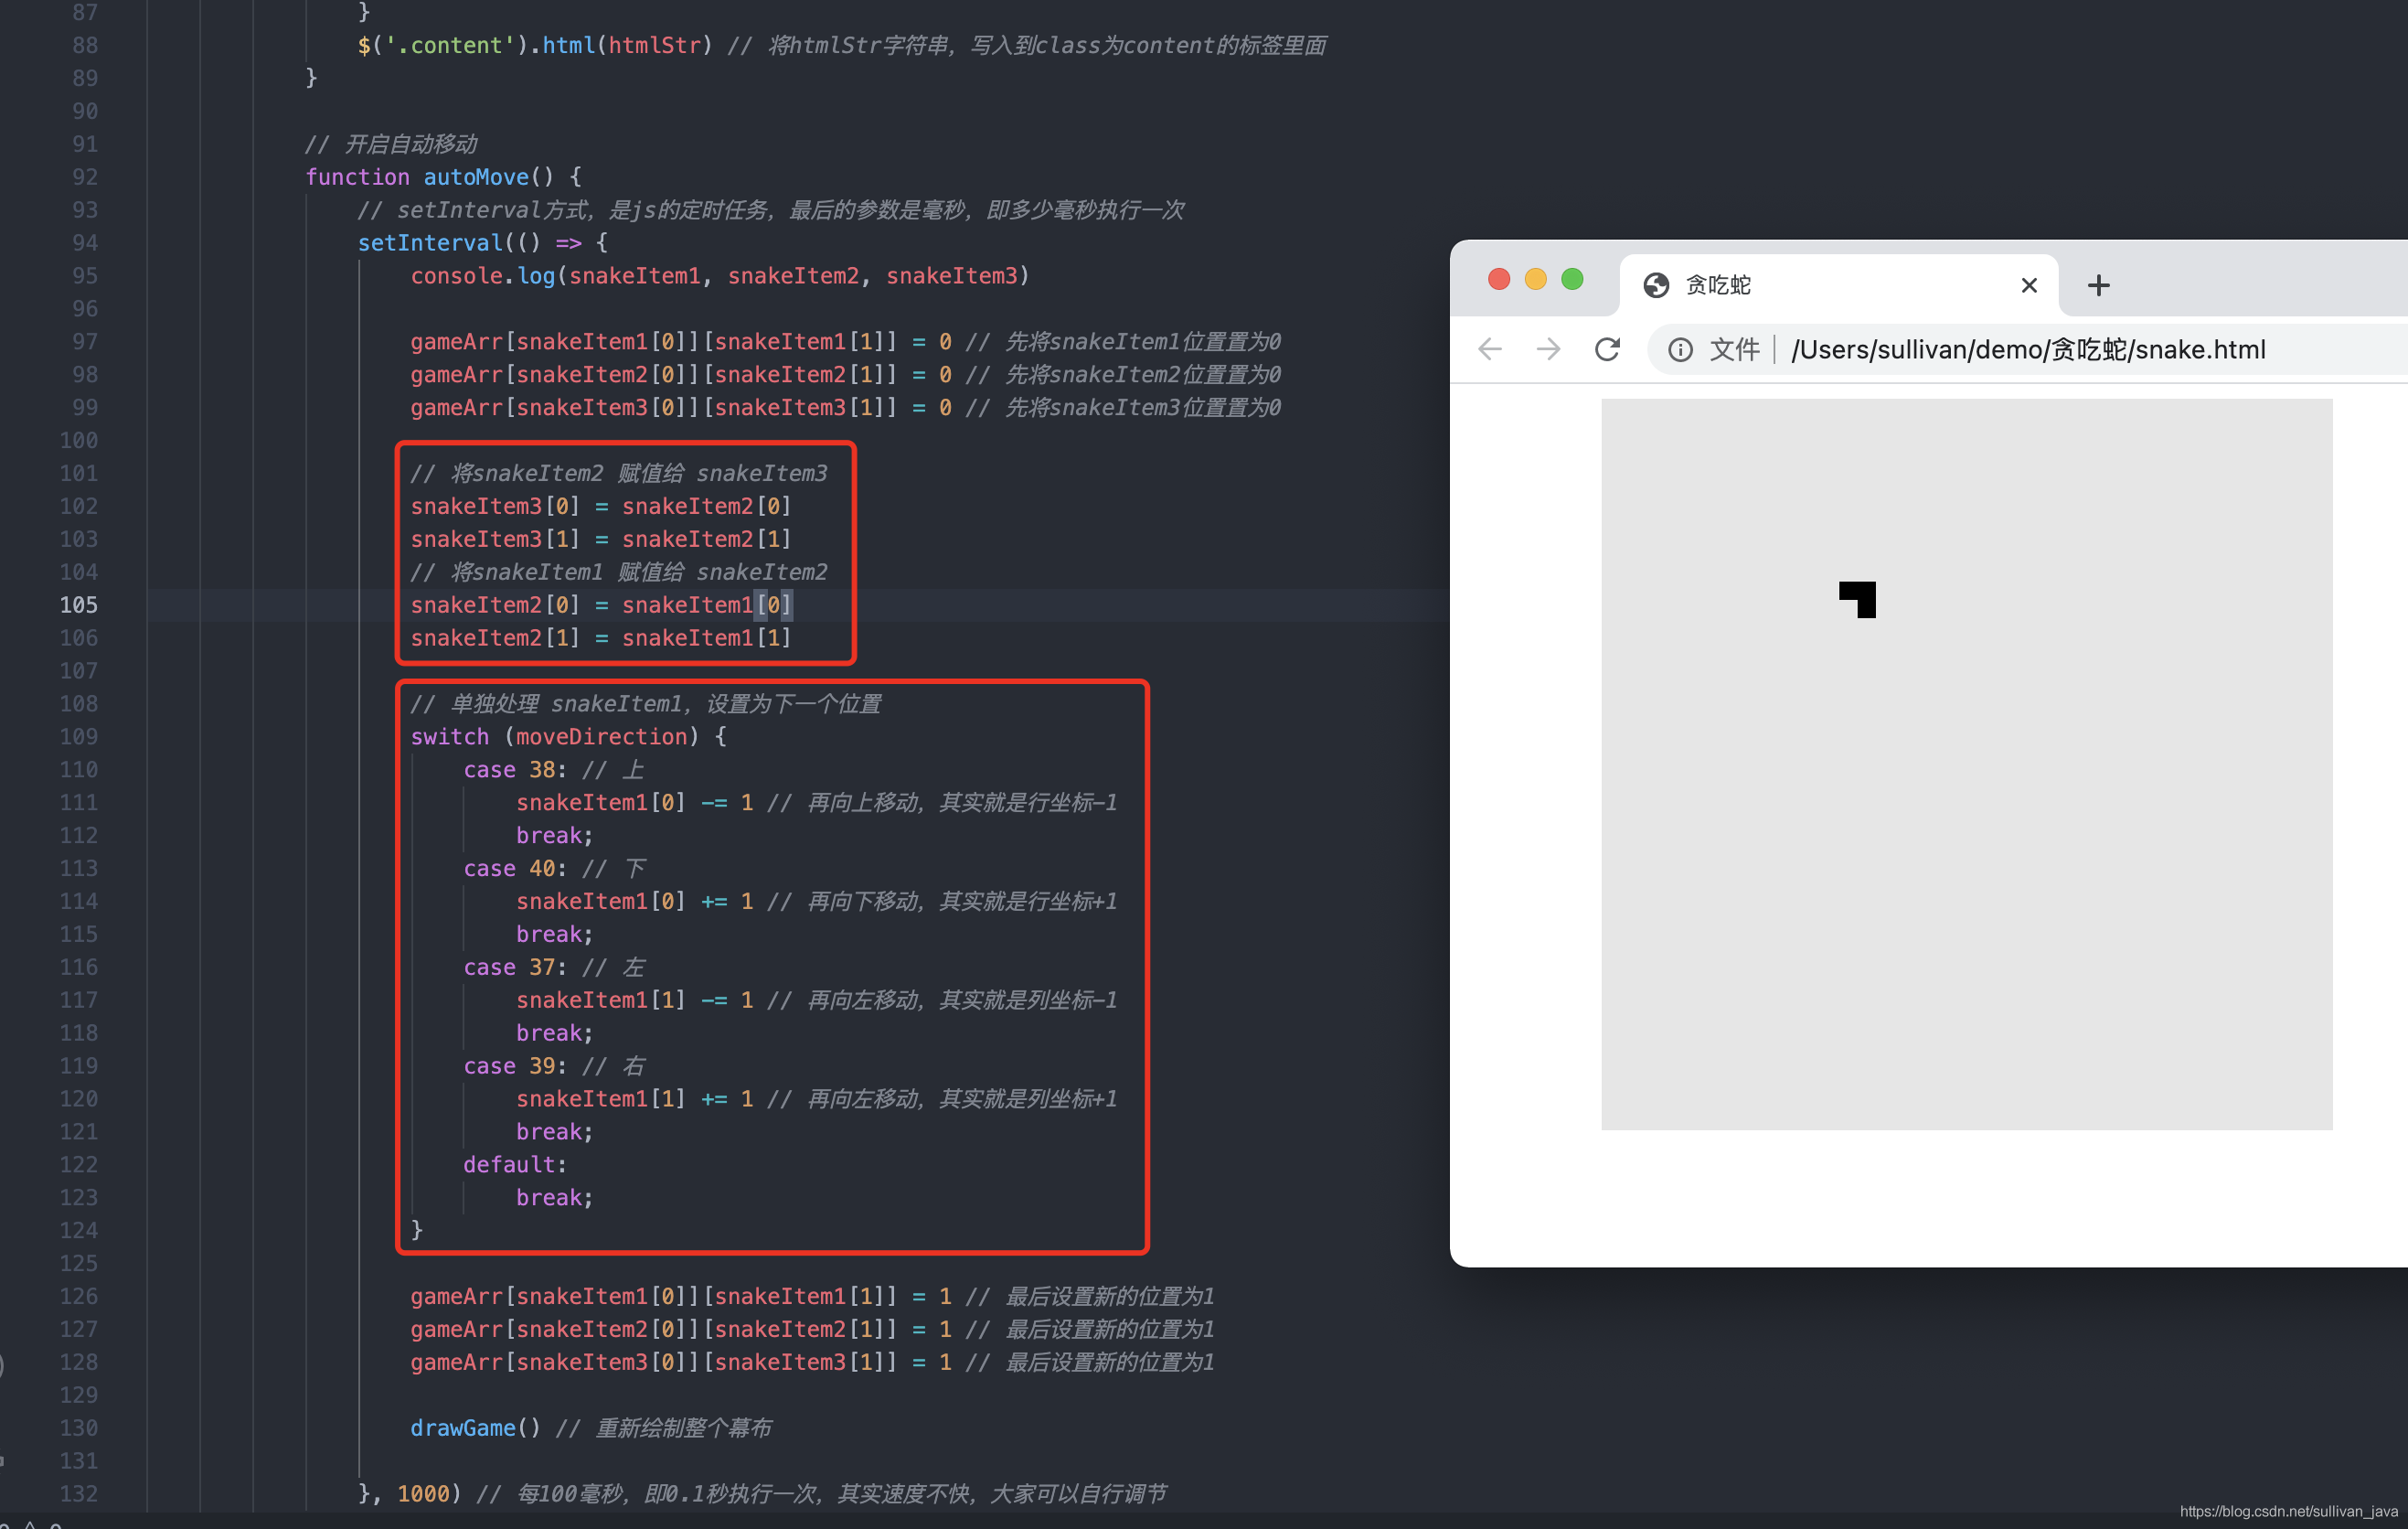Click 'setInterval(() => {' on line 94
The height and width of the screenshot is (1529, 2408).
(483, 242)
